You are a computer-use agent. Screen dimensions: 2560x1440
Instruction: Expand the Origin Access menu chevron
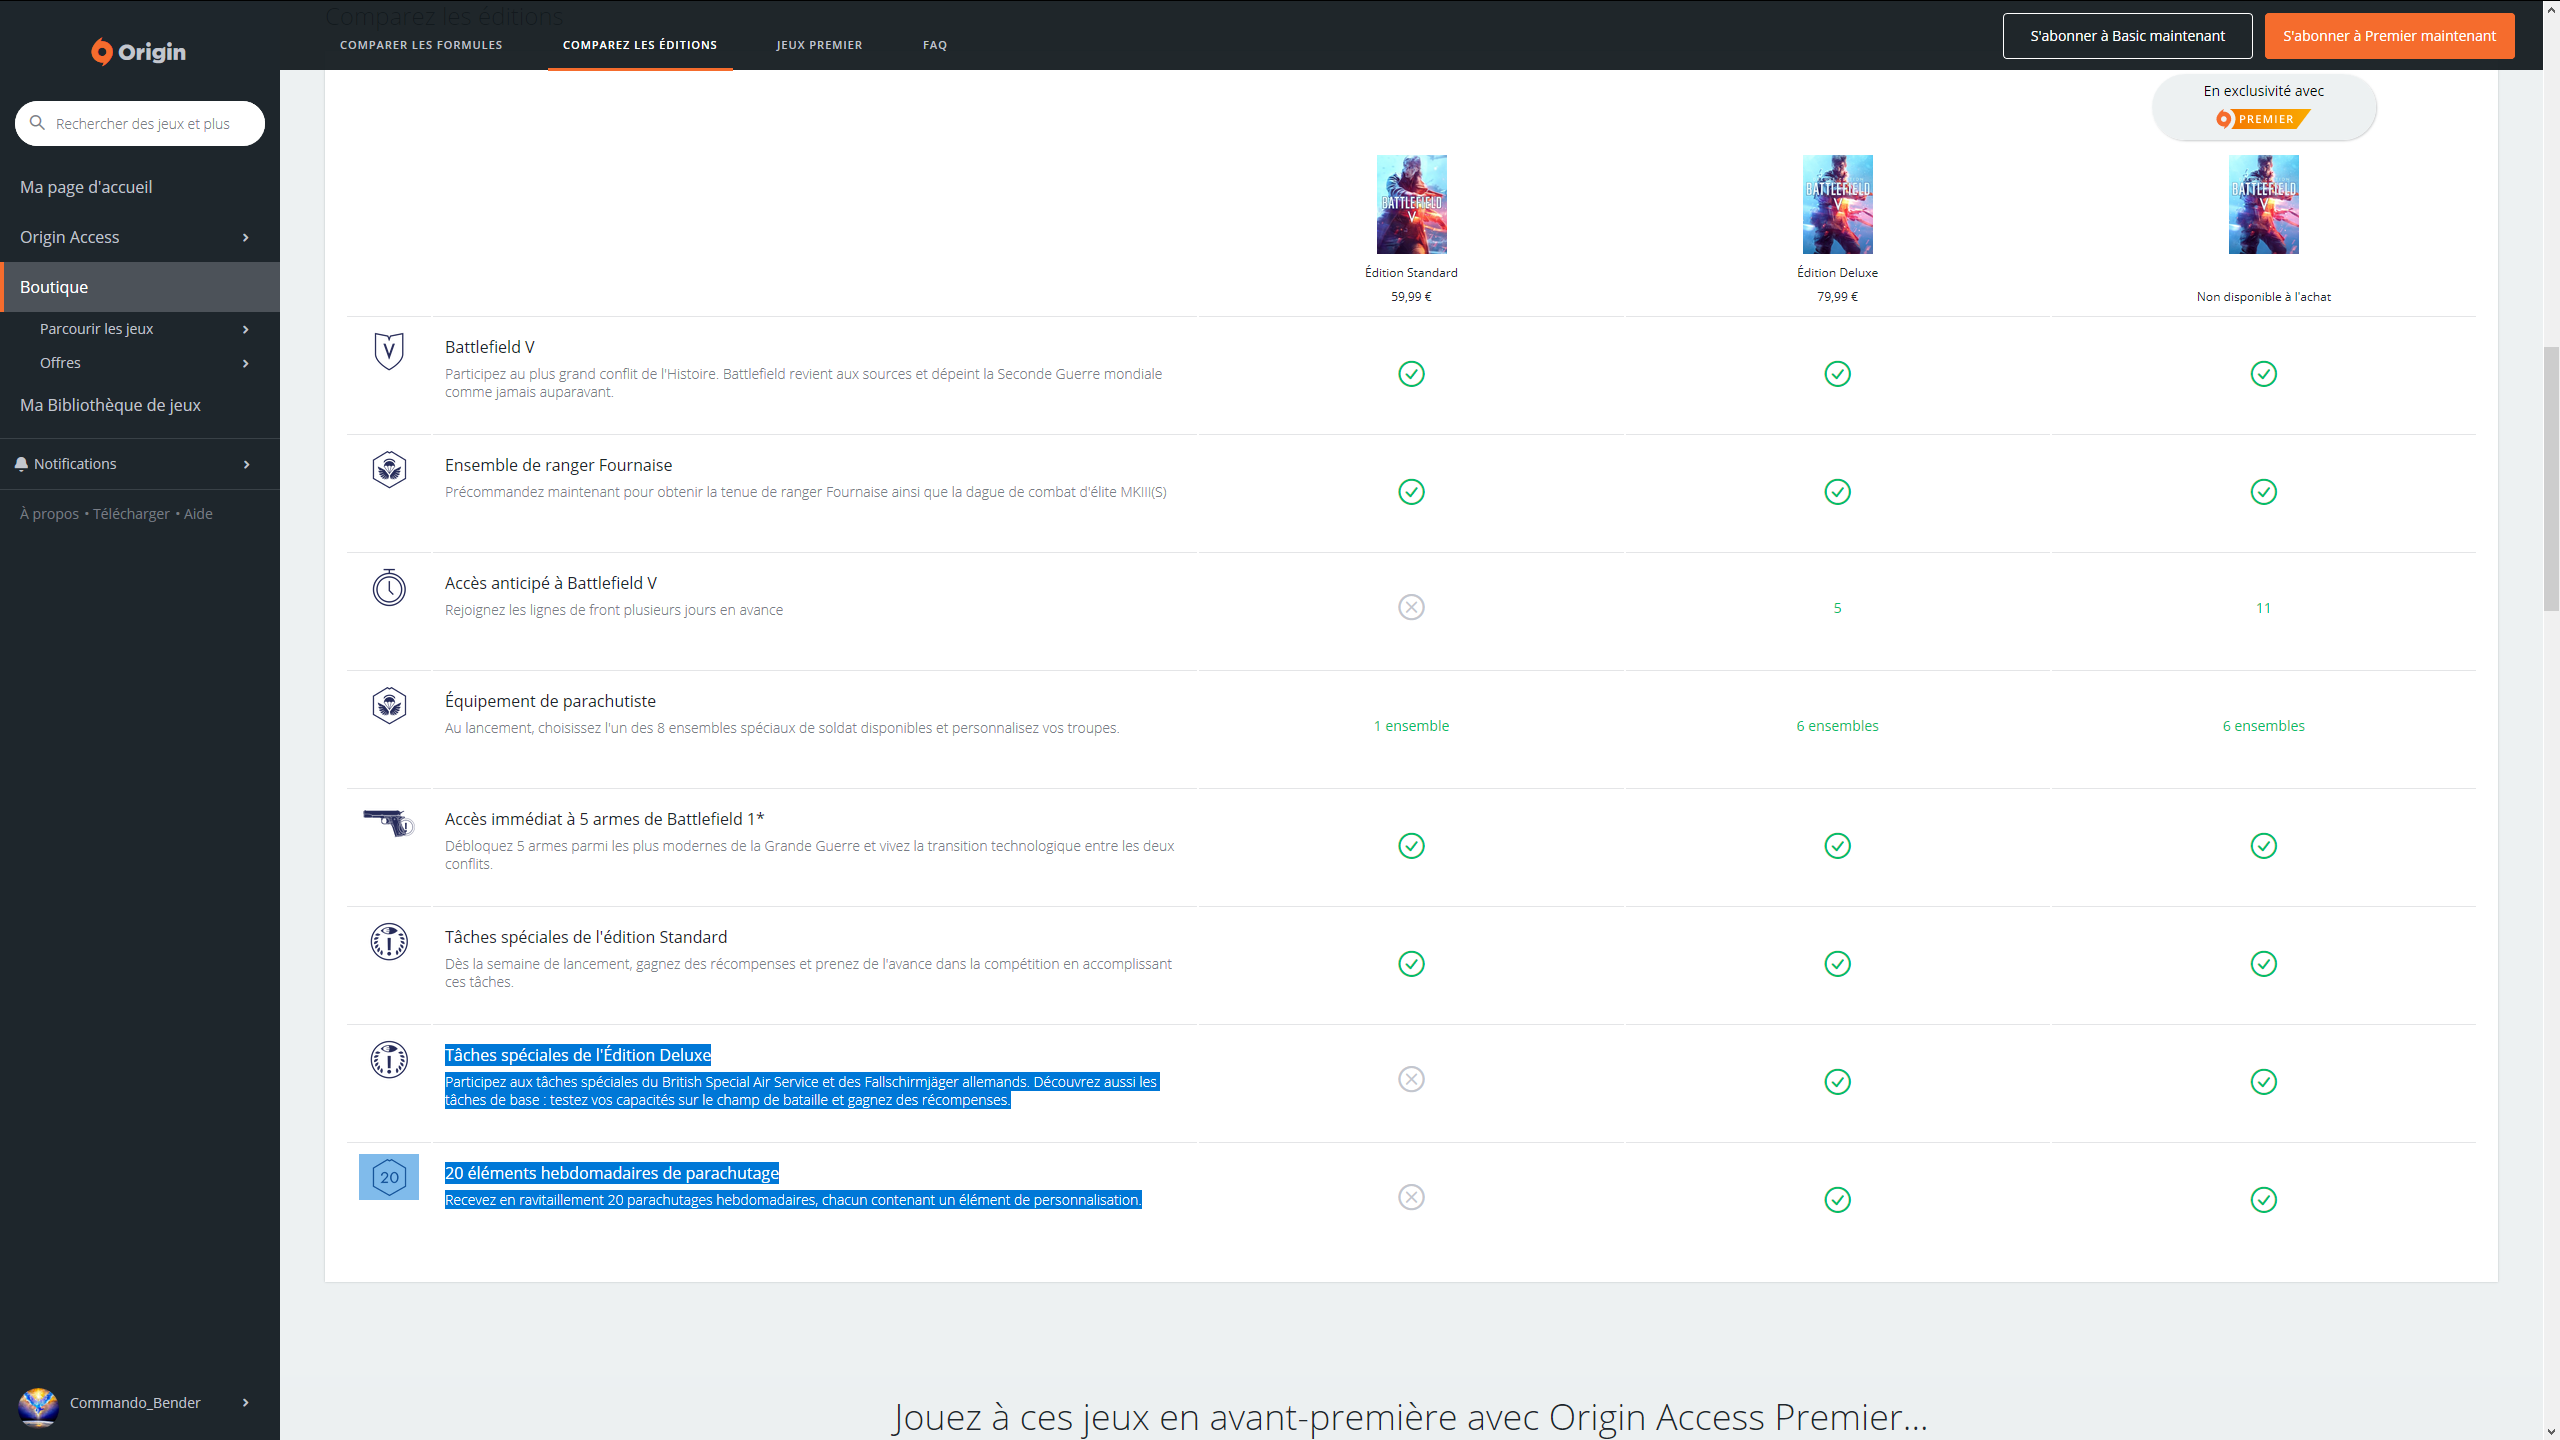coord(246,237)
